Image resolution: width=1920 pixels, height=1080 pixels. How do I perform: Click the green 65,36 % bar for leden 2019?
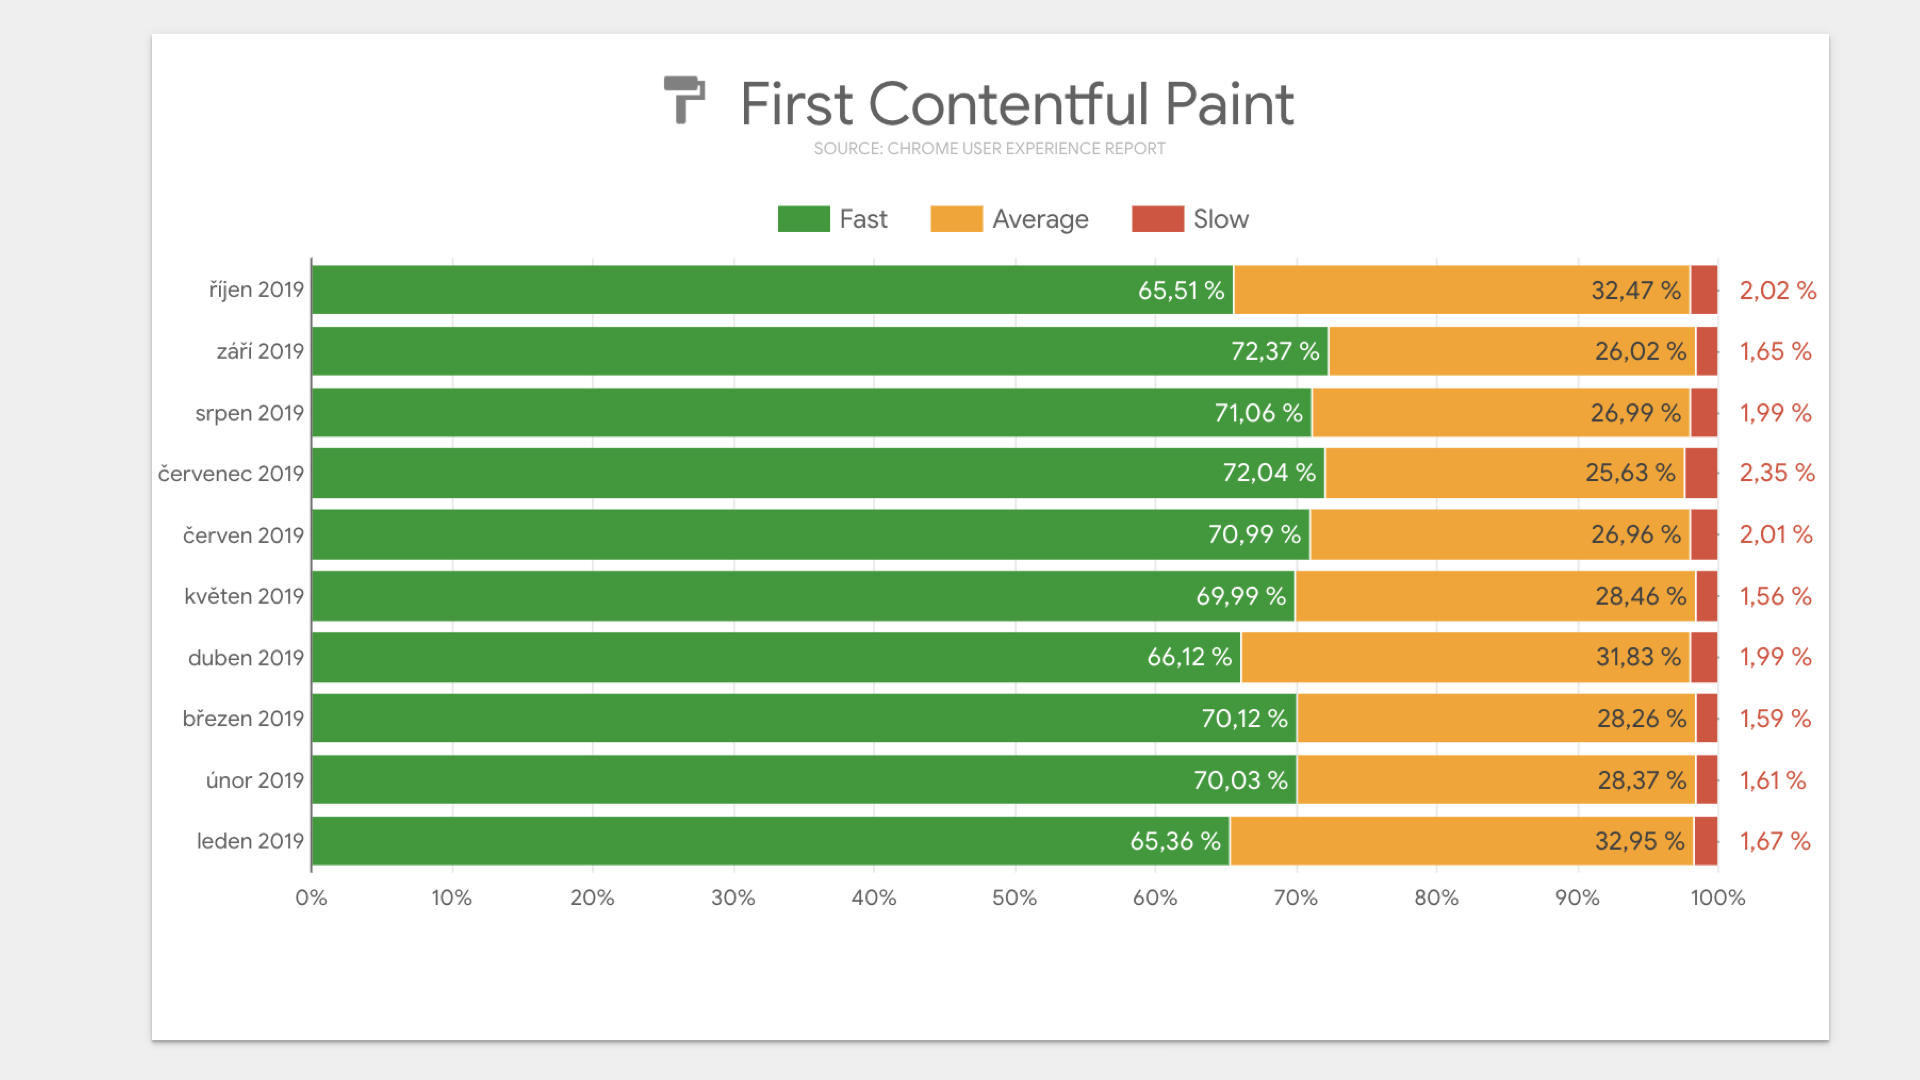770,841
